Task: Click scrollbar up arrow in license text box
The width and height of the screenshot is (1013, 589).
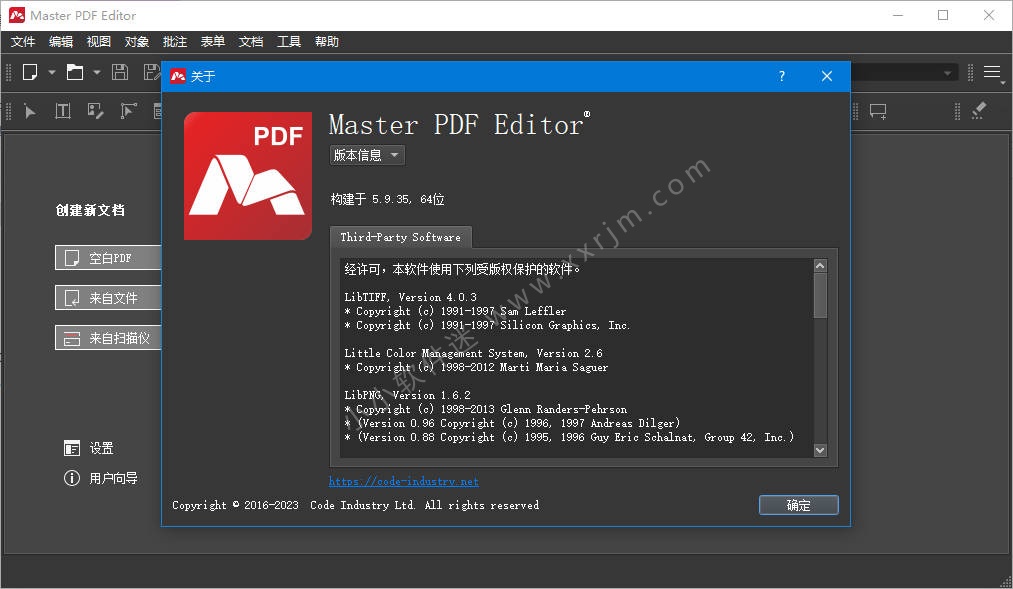Action: point(820,265)
